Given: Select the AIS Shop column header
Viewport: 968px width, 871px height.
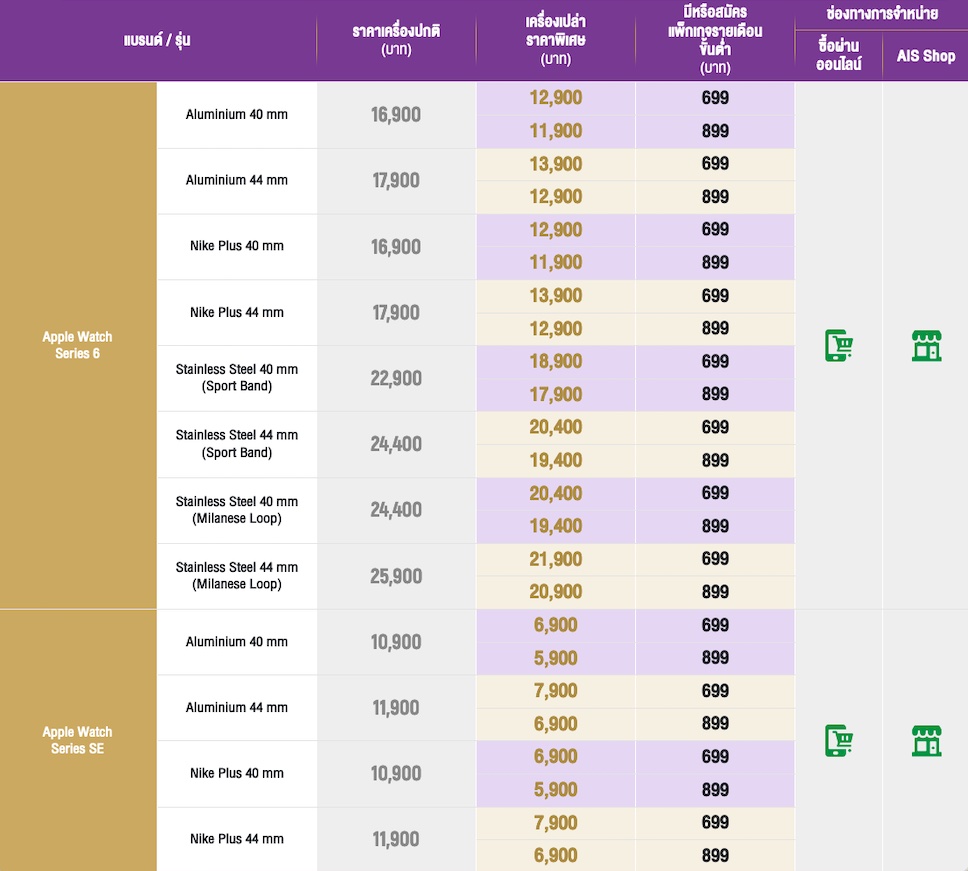Looking at the screenshot, I should (x=925, y=56).
